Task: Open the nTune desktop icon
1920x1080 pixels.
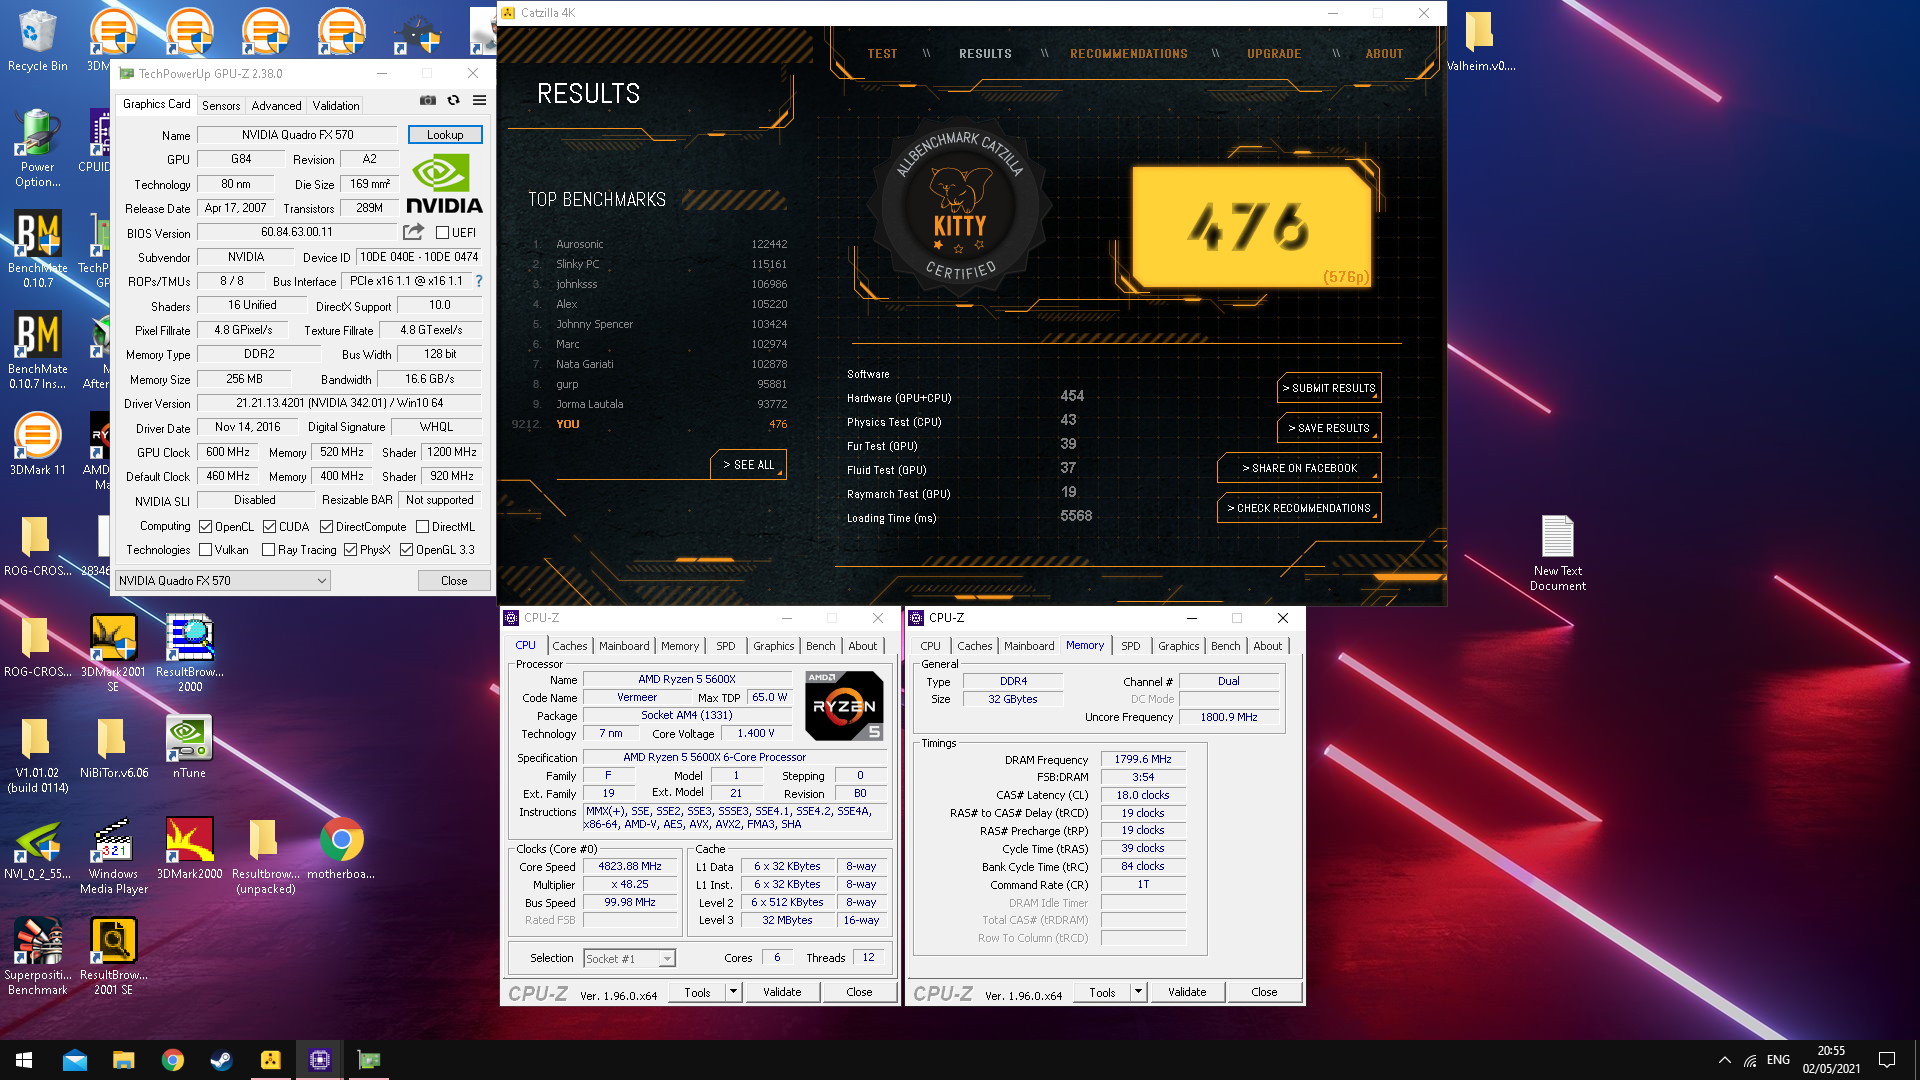Action: [189, 746]
